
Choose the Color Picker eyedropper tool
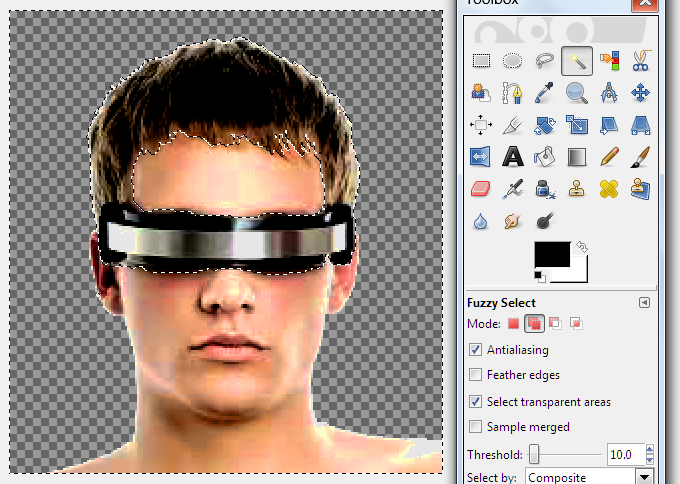click(x=544, y=93)
